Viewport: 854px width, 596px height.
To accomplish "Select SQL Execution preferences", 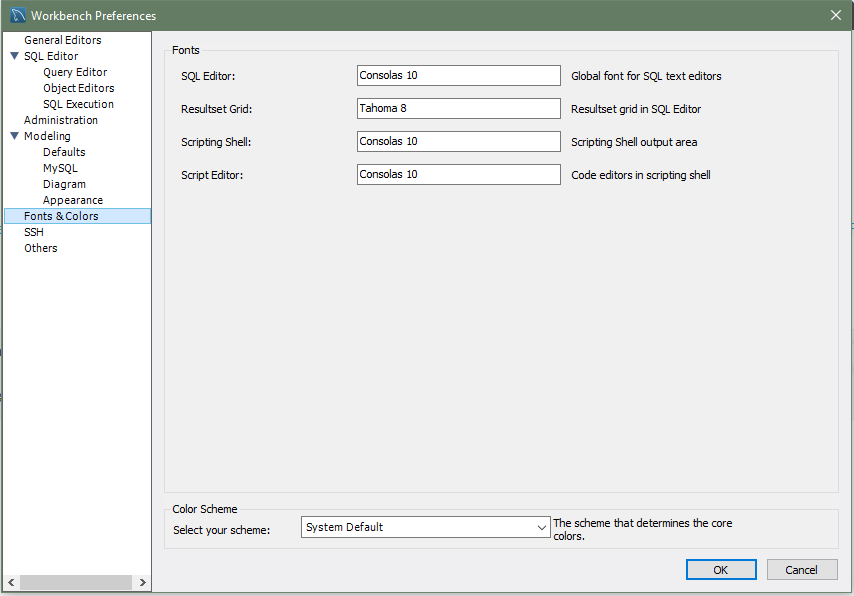I will pyautogui.click(x=78, y=104).
